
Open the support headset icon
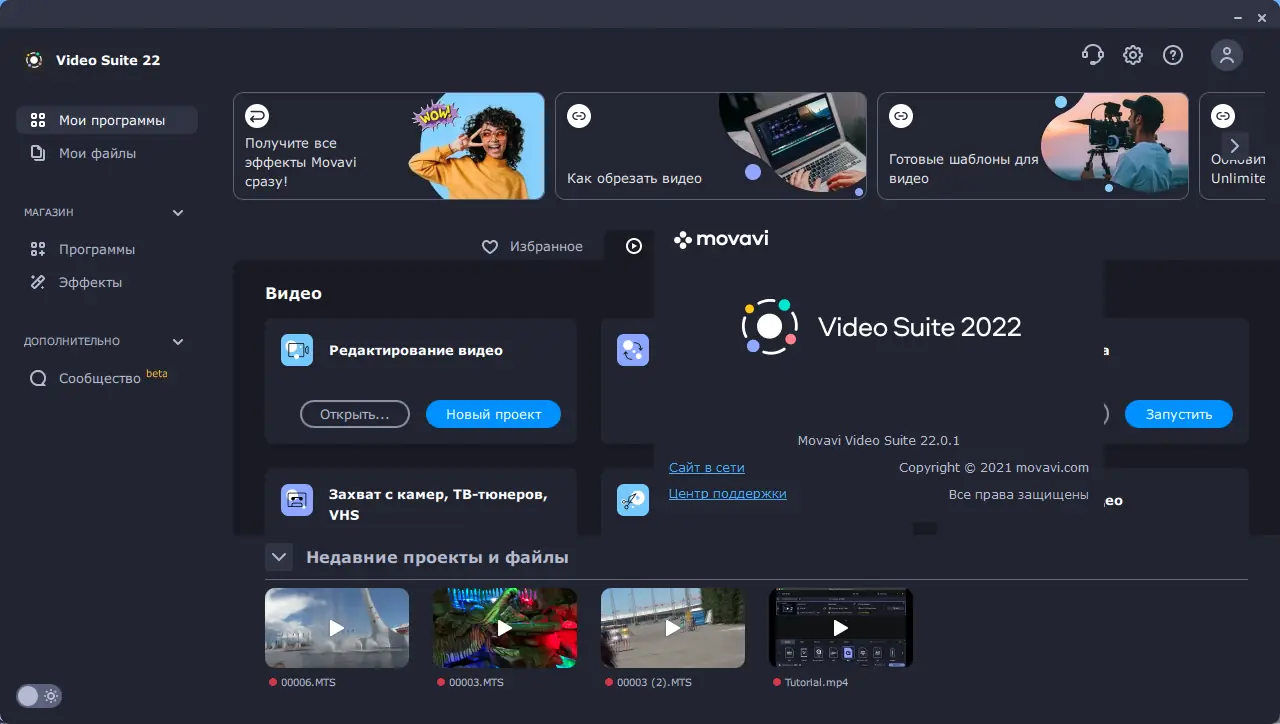coord(1092,55)
